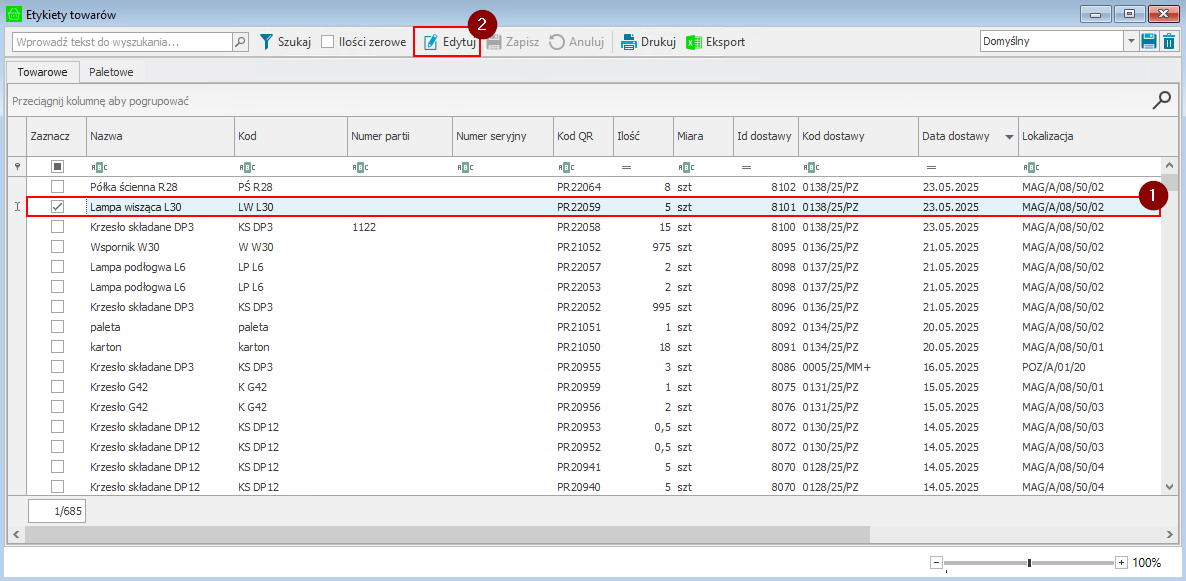Viewport: 1186px width, 581px height.
Task: Click the zoom in plus icon
Action: (1121, 563)
